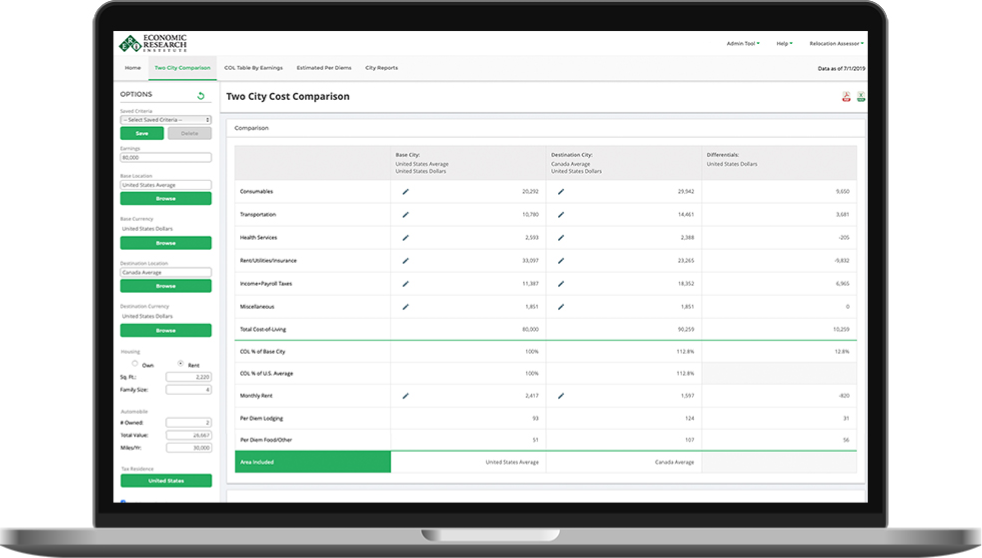Select the Own housing radio button

(x=136, y=364)
